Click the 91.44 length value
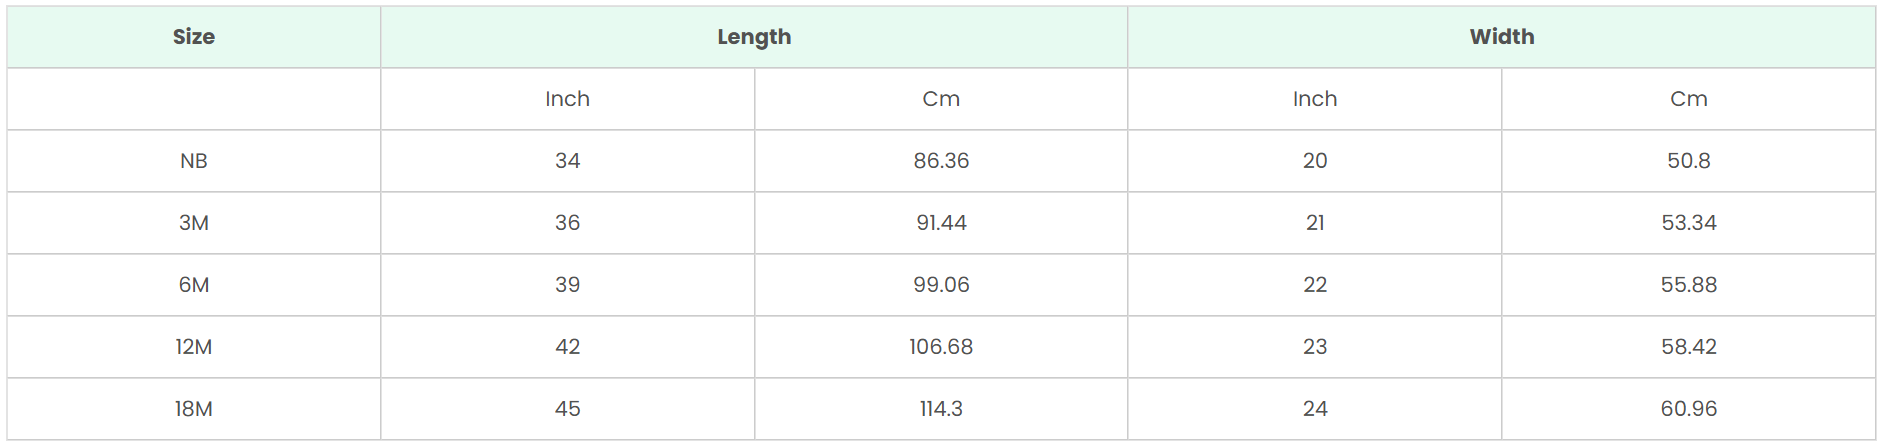The width and height of the screenshot is (1883, 446). (x=941, y=223)
